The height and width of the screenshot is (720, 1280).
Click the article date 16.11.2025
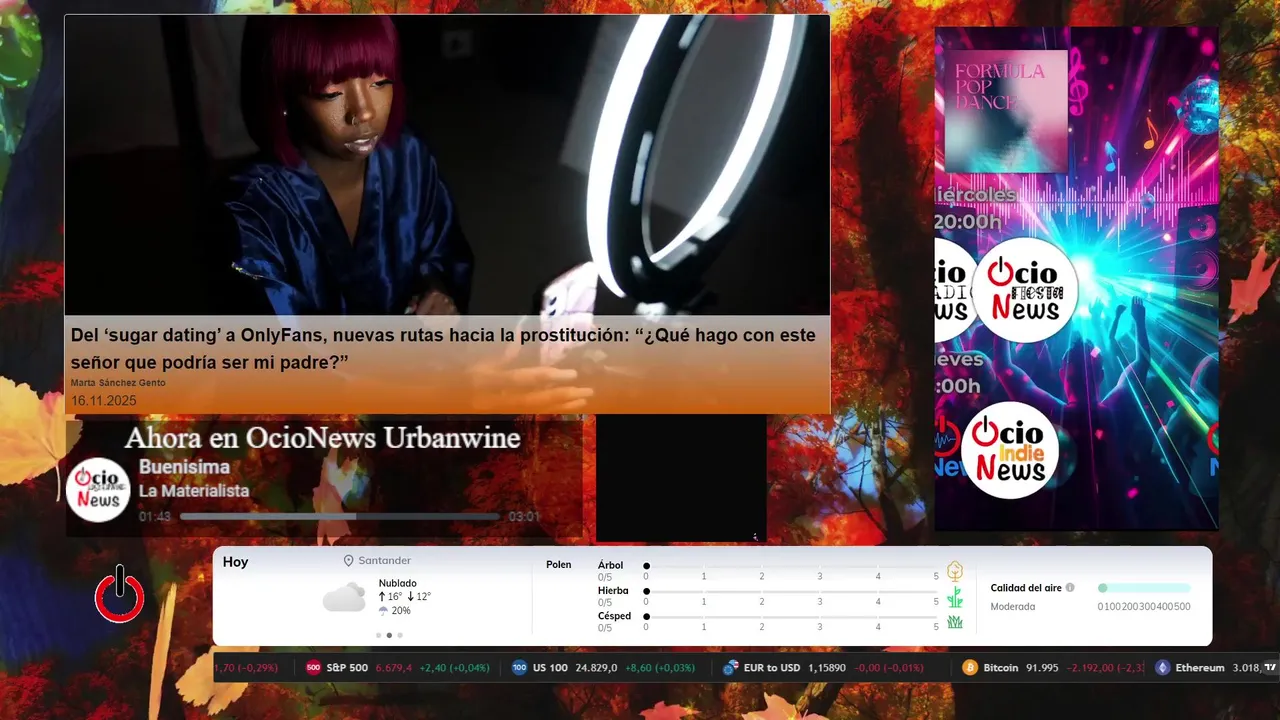click(103, 401)
